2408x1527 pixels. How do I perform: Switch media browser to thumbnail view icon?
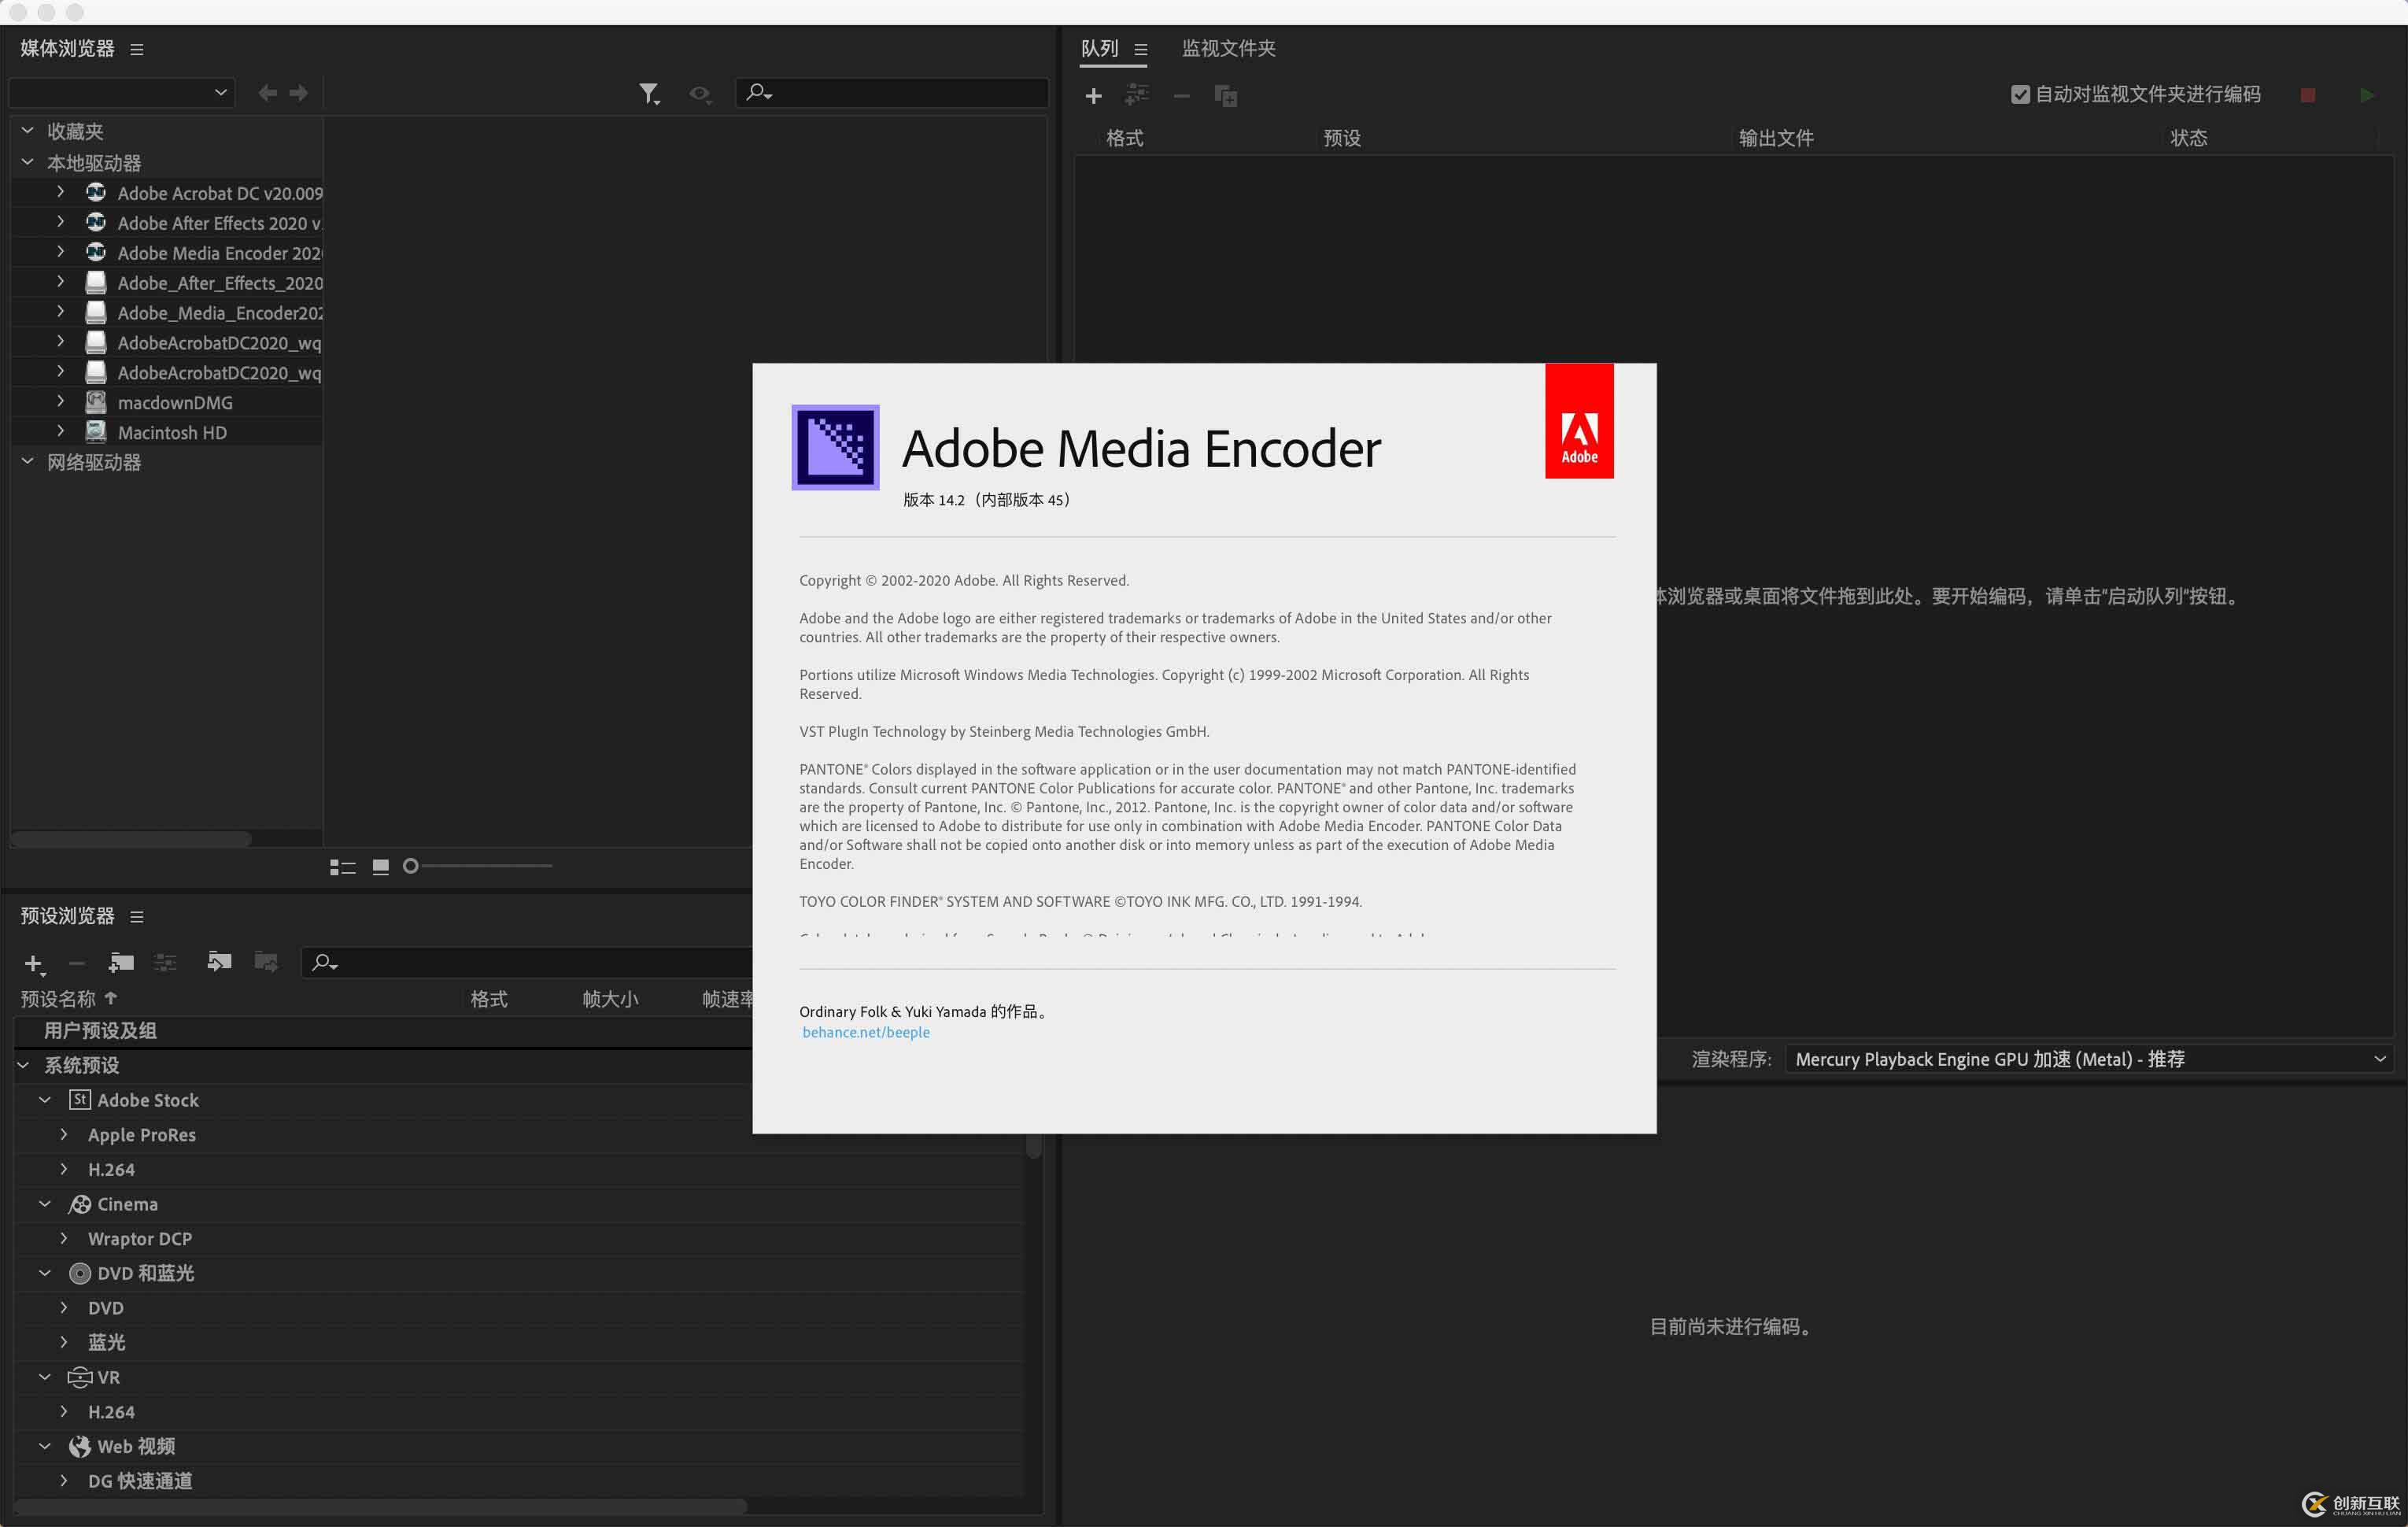pos(380,867)
